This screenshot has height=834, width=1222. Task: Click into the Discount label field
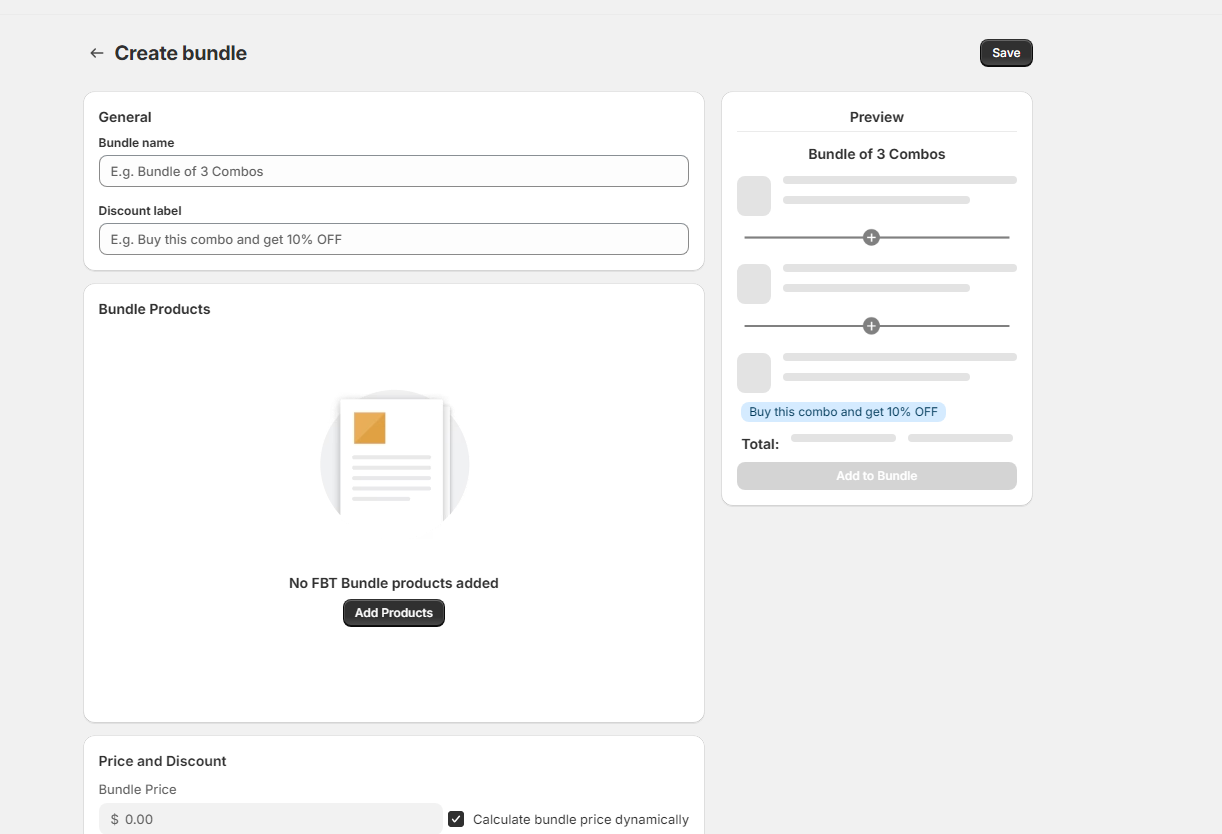[x=393, y=239]
